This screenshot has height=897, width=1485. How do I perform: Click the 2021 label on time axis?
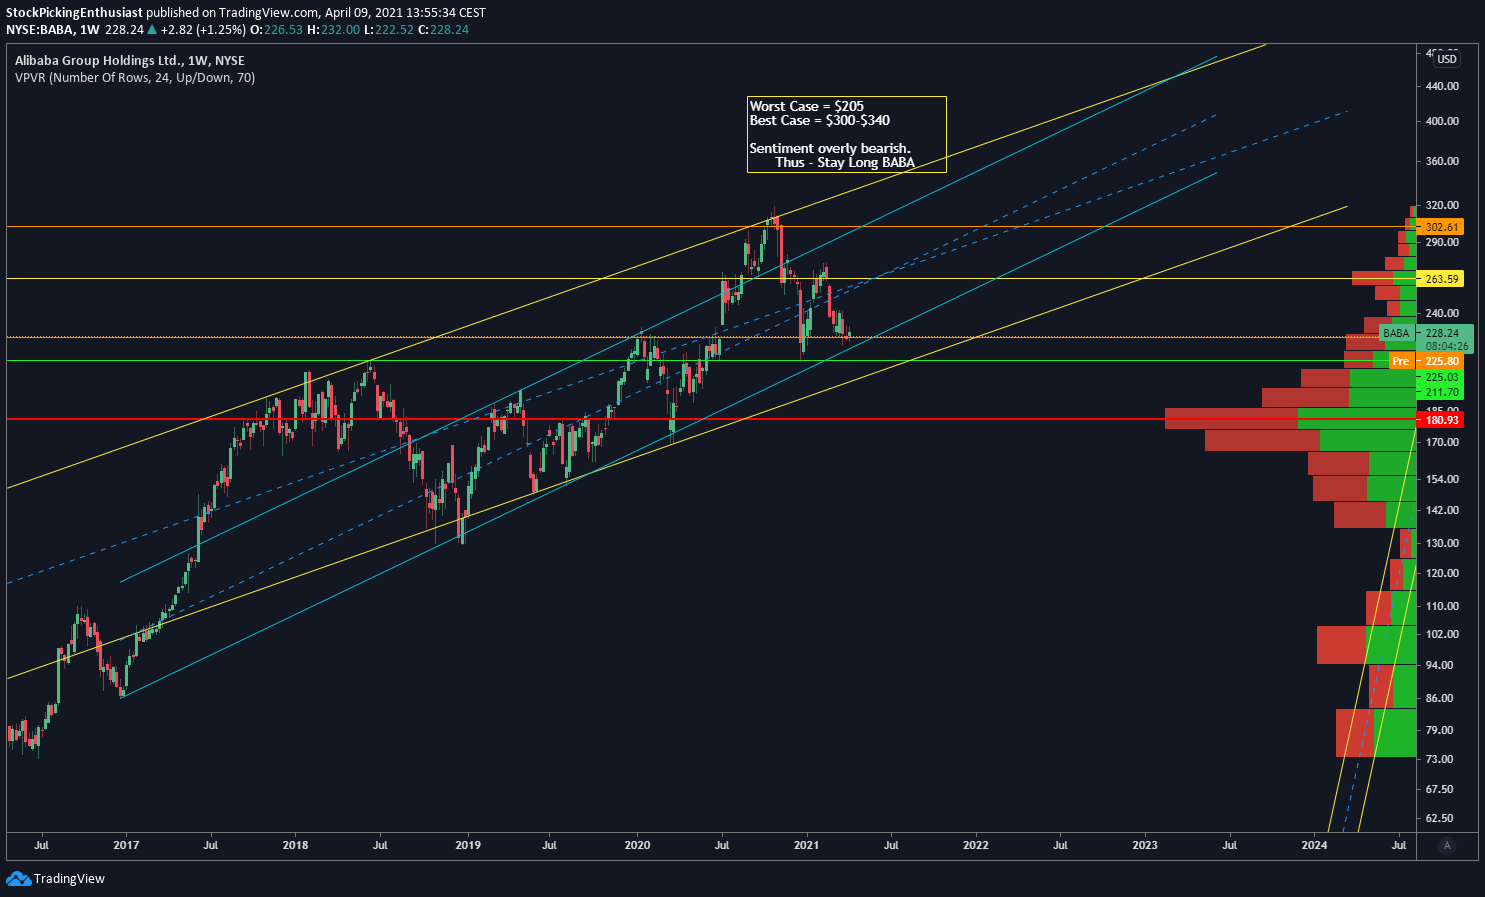(x=806, y=845)
